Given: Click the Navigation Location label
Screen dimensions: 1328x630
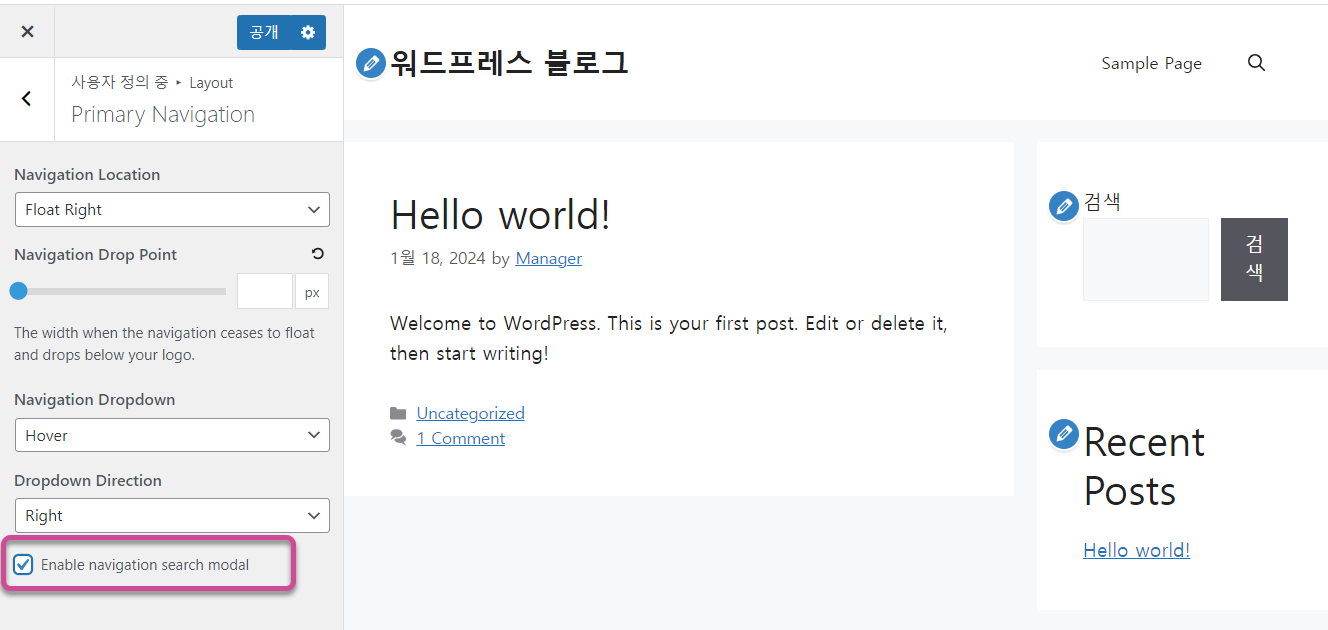Looking at the screenshot, I should tap(87, 174).
